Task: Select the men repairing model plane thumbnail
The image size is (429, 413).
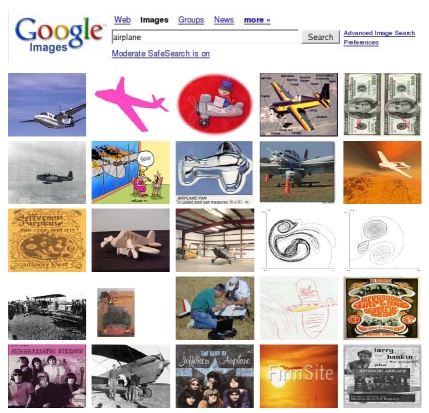Action: point(215,308)
